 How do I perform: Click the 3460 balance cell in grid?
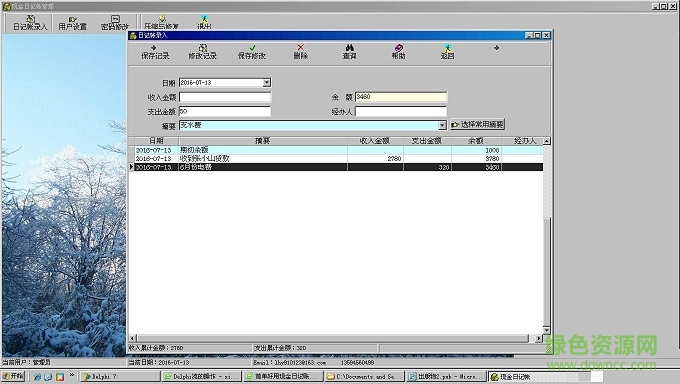(x=476, y=167)
